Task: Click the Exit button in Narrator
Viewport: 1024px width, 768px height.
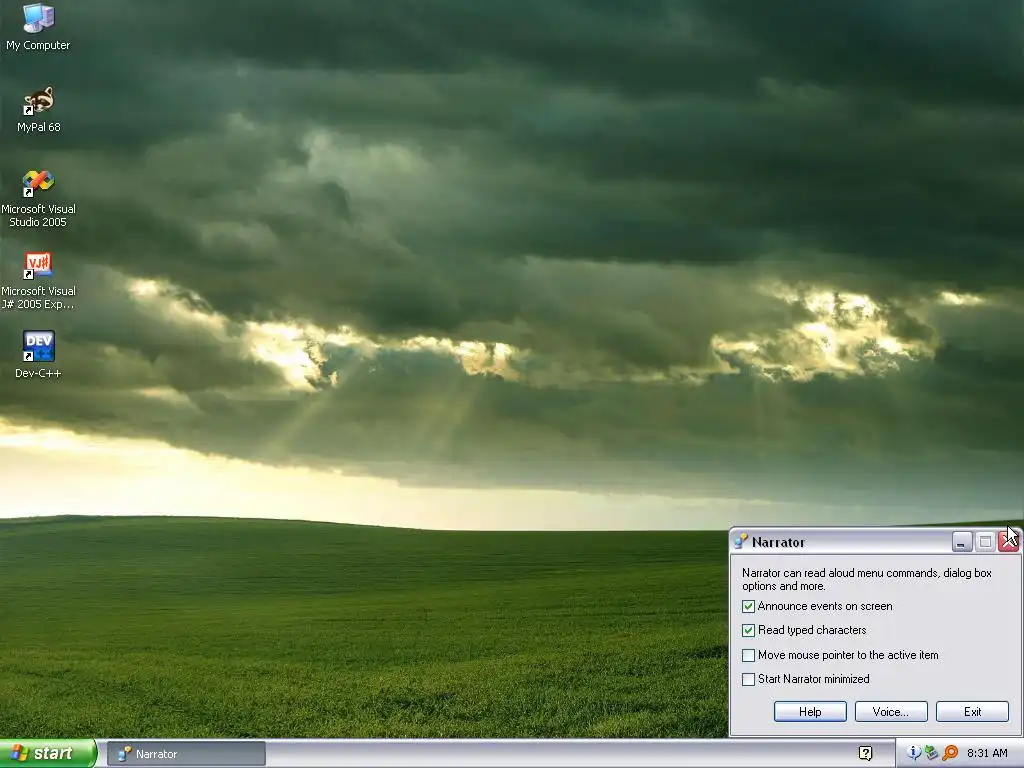Action: [x=972, y=712]
